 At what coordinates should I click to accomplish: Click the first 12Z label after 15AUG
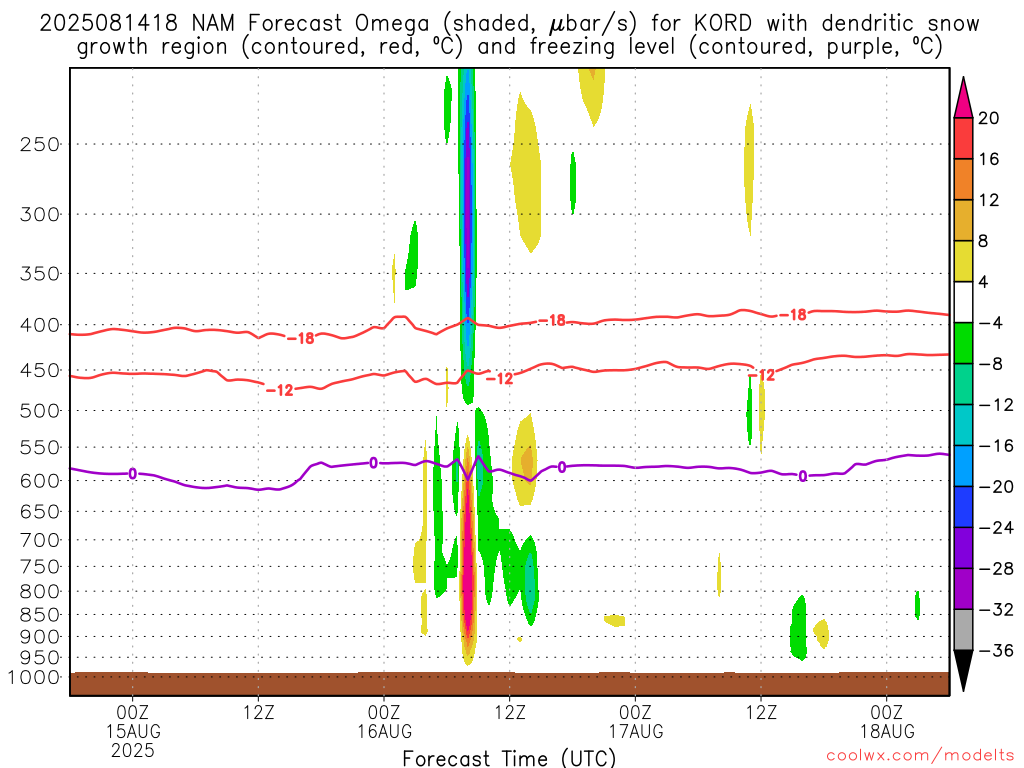click(x=259, y=712)
